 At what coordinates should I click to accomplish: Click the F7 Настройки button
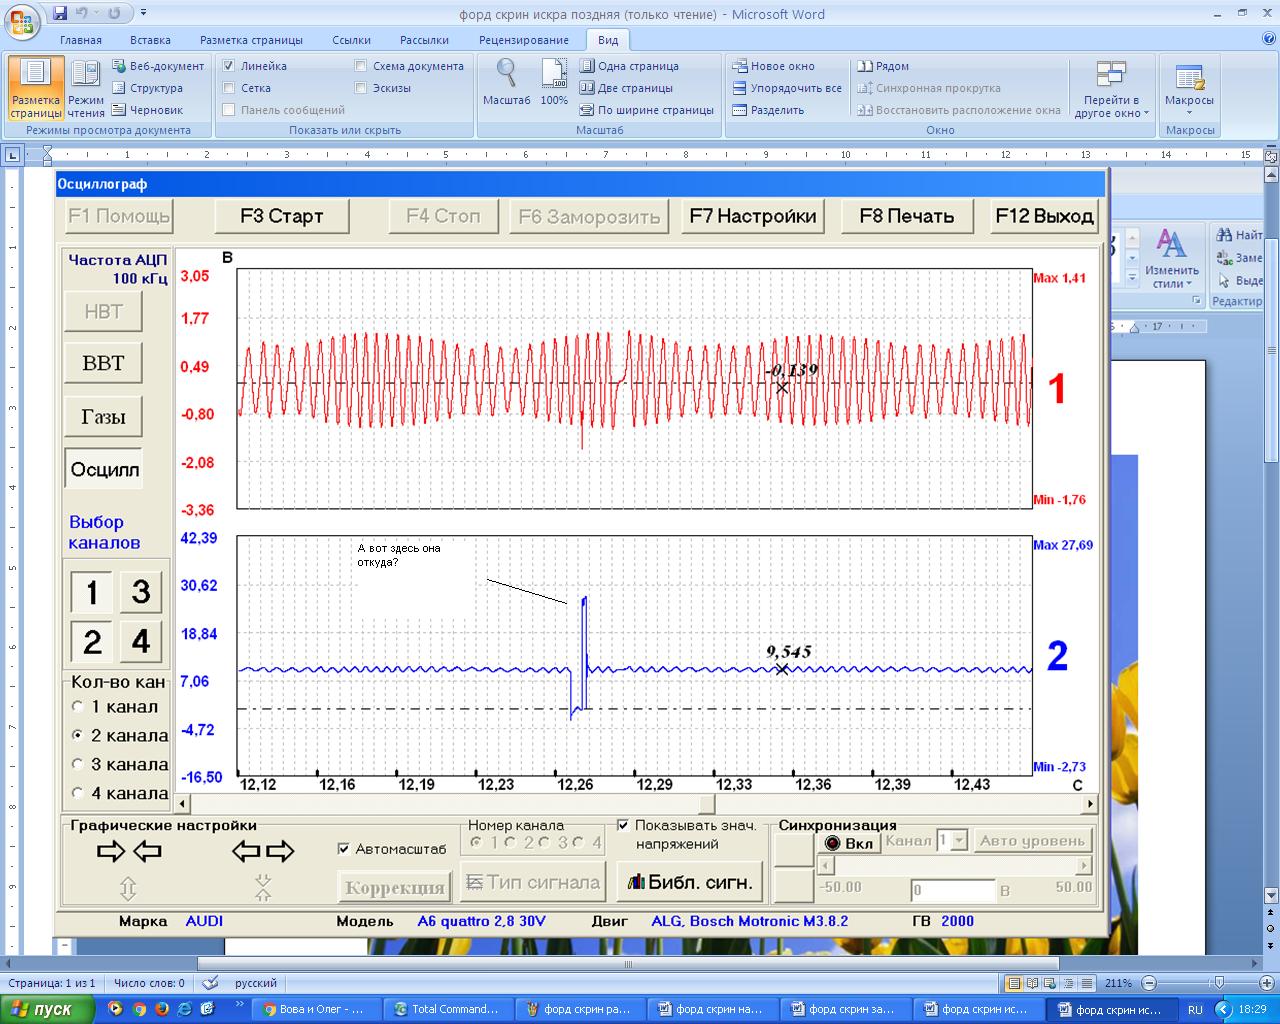point(753,215)
